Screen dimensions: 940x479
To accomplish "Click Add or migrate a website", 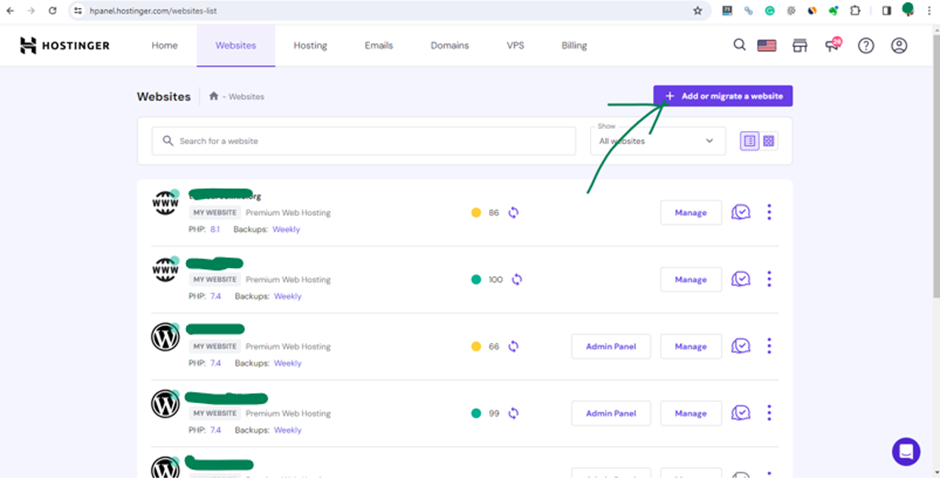I will (x=723, y=96).
